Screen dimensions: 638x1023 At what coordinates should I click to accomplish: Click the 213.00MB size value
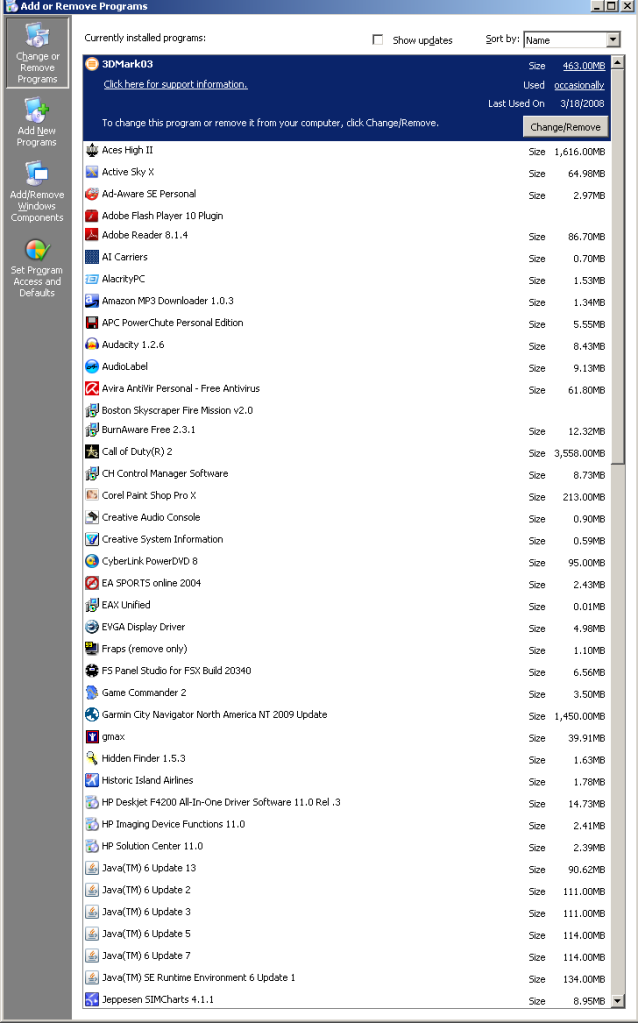point(584,497)
